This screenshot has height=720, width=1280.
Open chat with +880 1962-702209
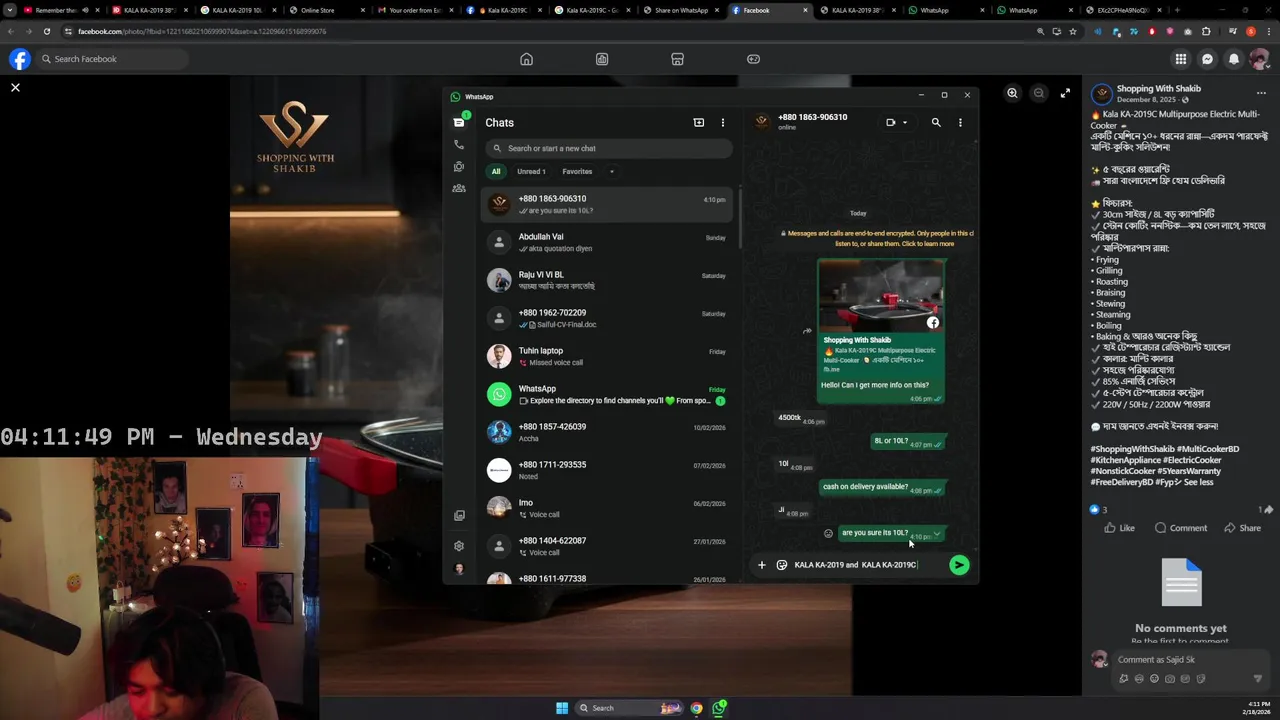(x=608, y=318)
